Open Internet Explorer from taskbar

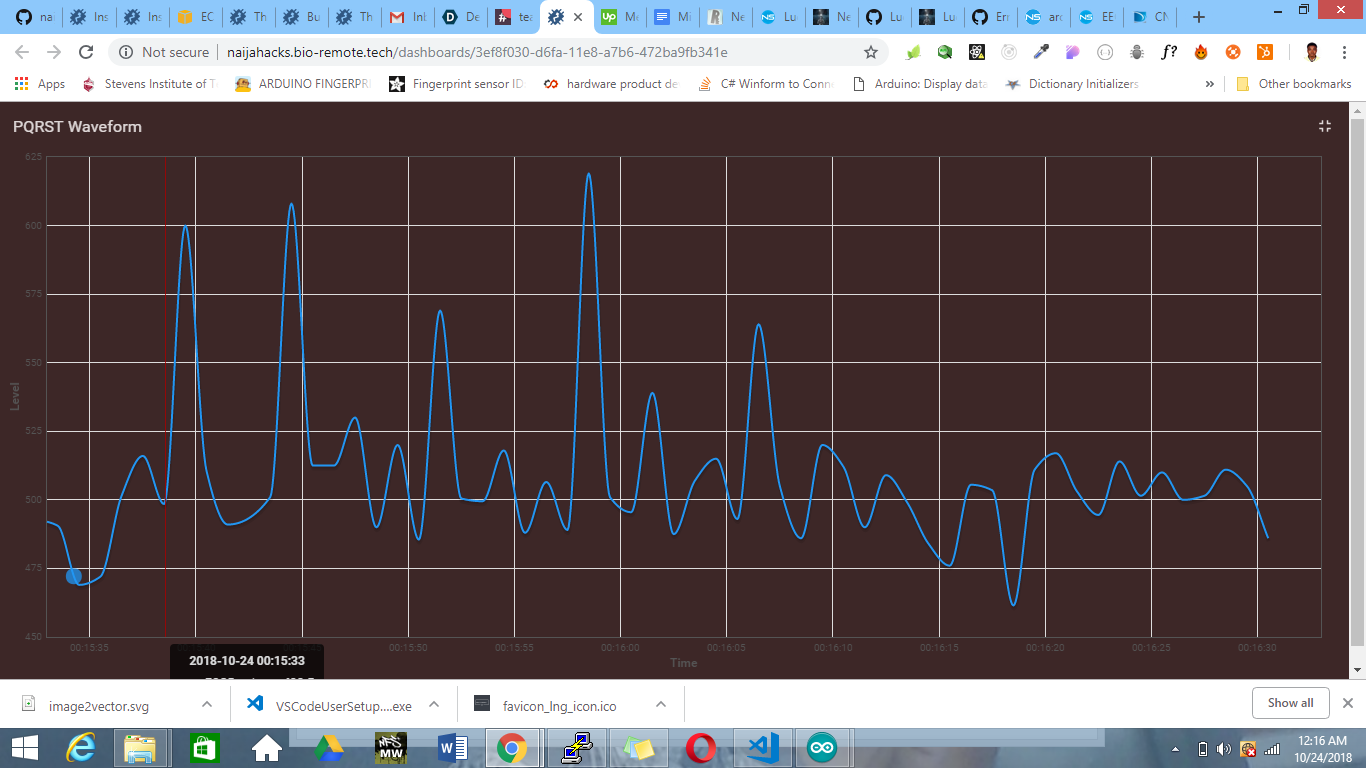pos(81,747)
